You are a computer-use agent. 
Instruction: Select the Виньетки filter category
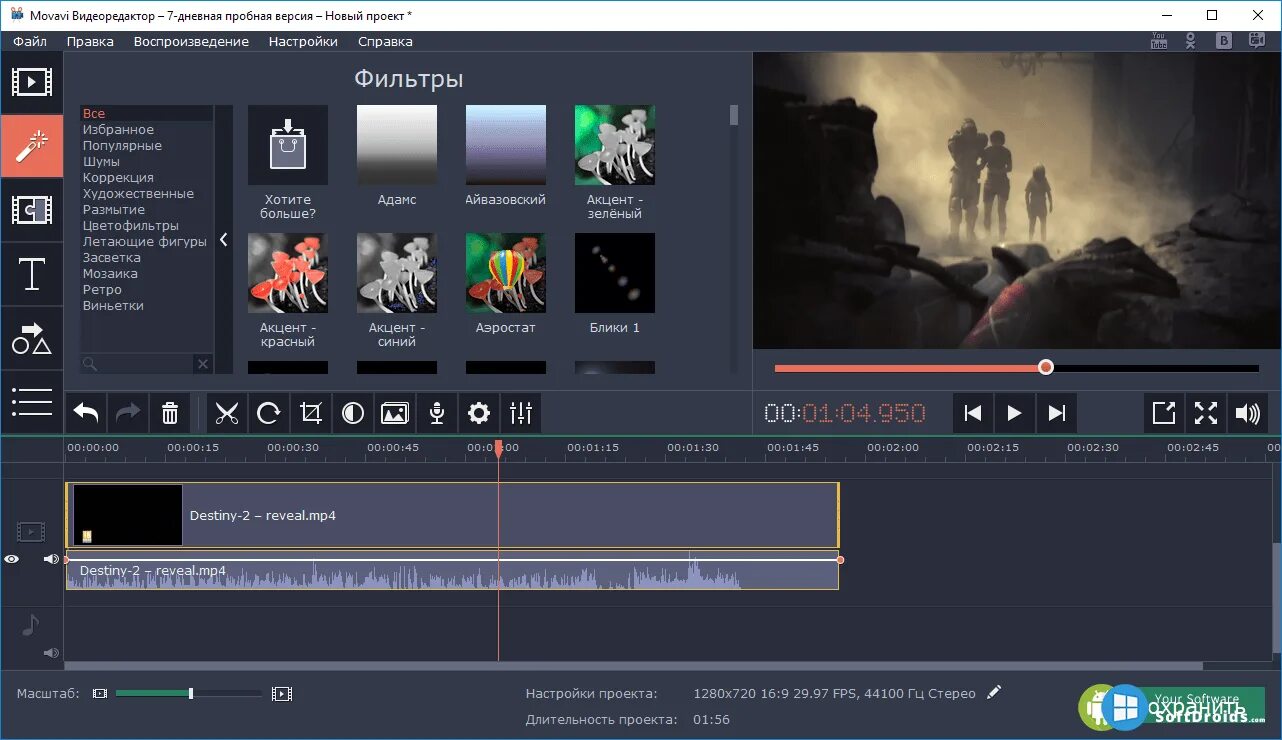[146, 305]
